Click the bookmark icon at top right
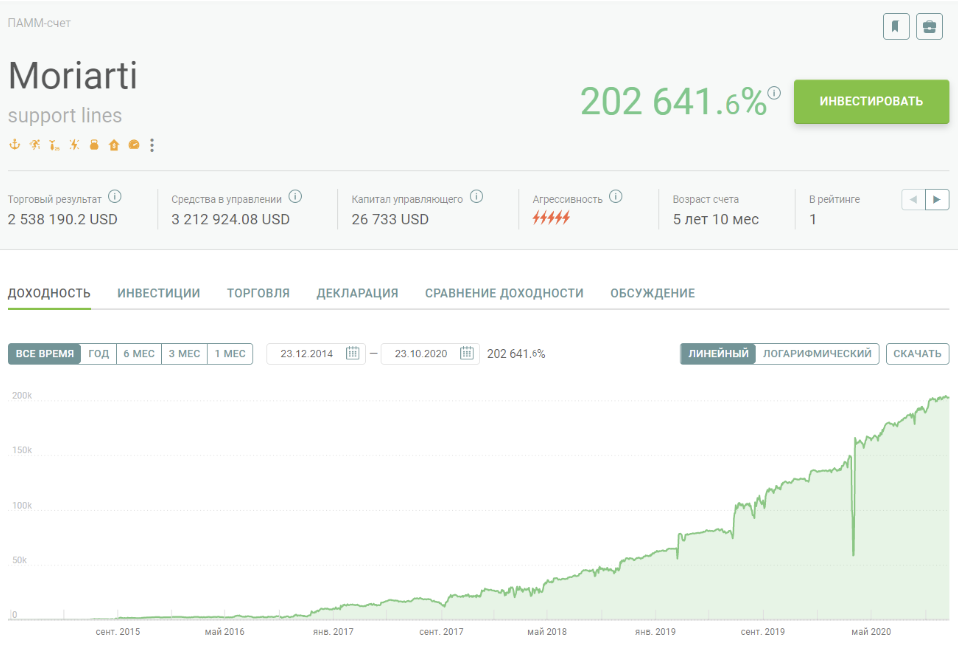 click(x=896, y=26)
